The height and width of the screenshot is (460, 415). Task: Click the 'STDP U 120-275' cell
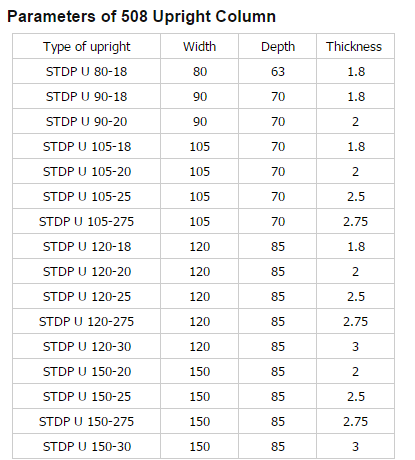point(87,321)
